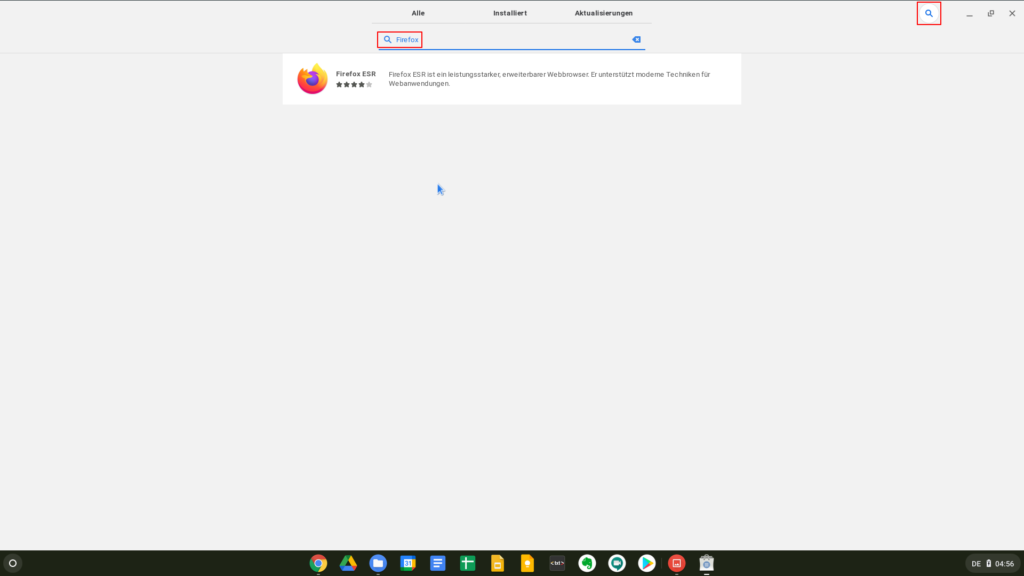Click the search magnifier icon in the title bar
1024x576 pixels.
point(929,13)
